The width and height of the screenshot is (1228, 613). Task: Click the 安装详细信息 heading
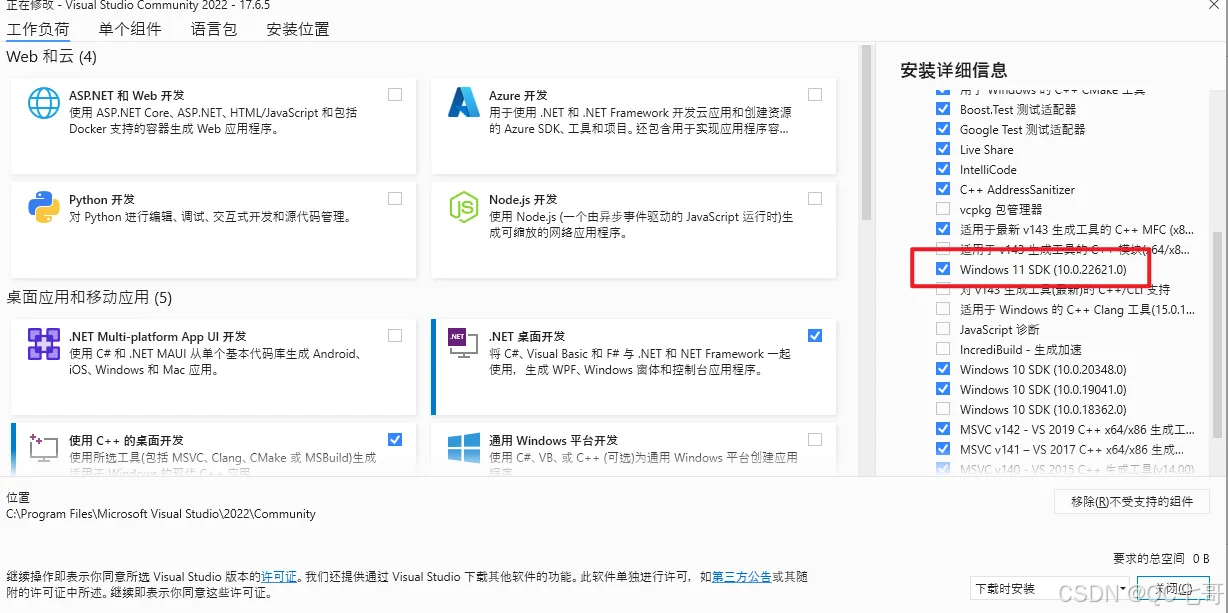pyautogui.click(x=954, y=70)
